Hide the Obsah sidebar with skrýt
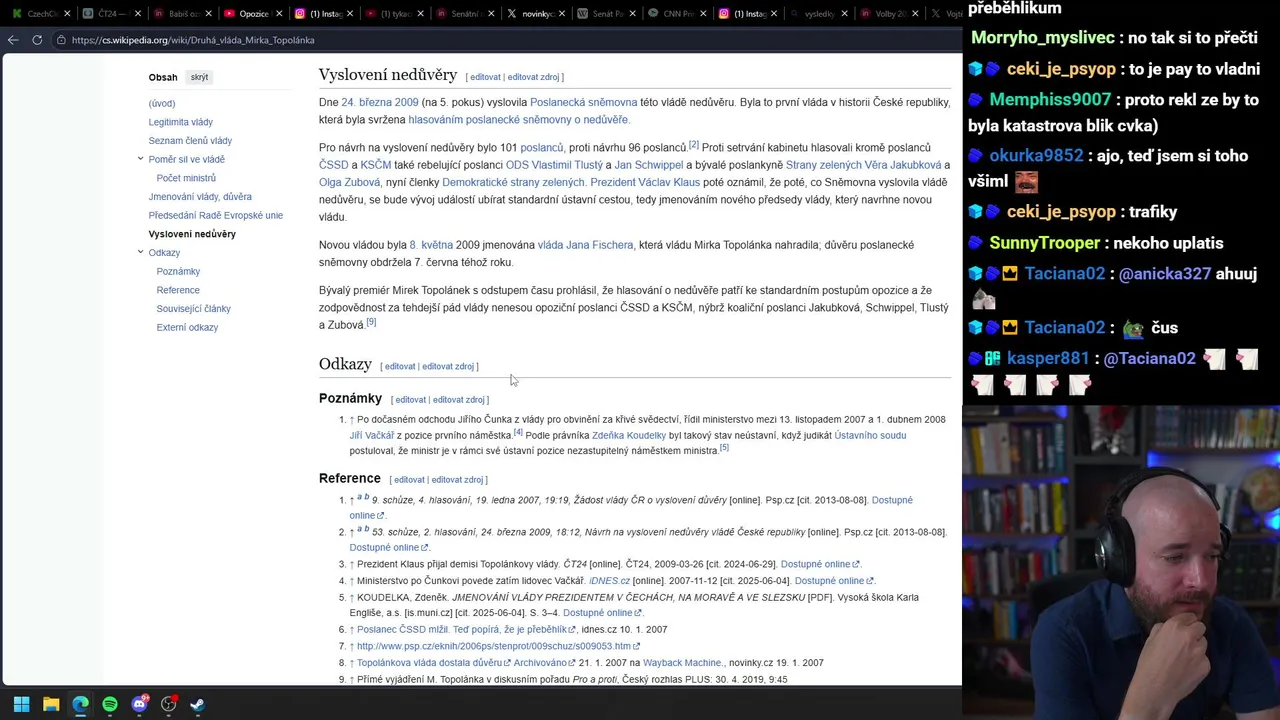The height and width of the screenshot is (720, 1280). coord(200,77)
